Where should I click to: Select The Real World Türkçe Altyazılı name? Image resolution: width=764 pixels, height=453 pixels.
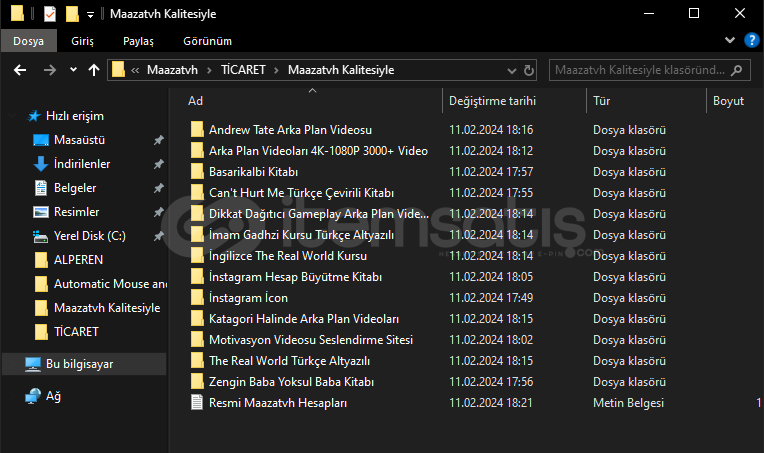coord(289,361)
